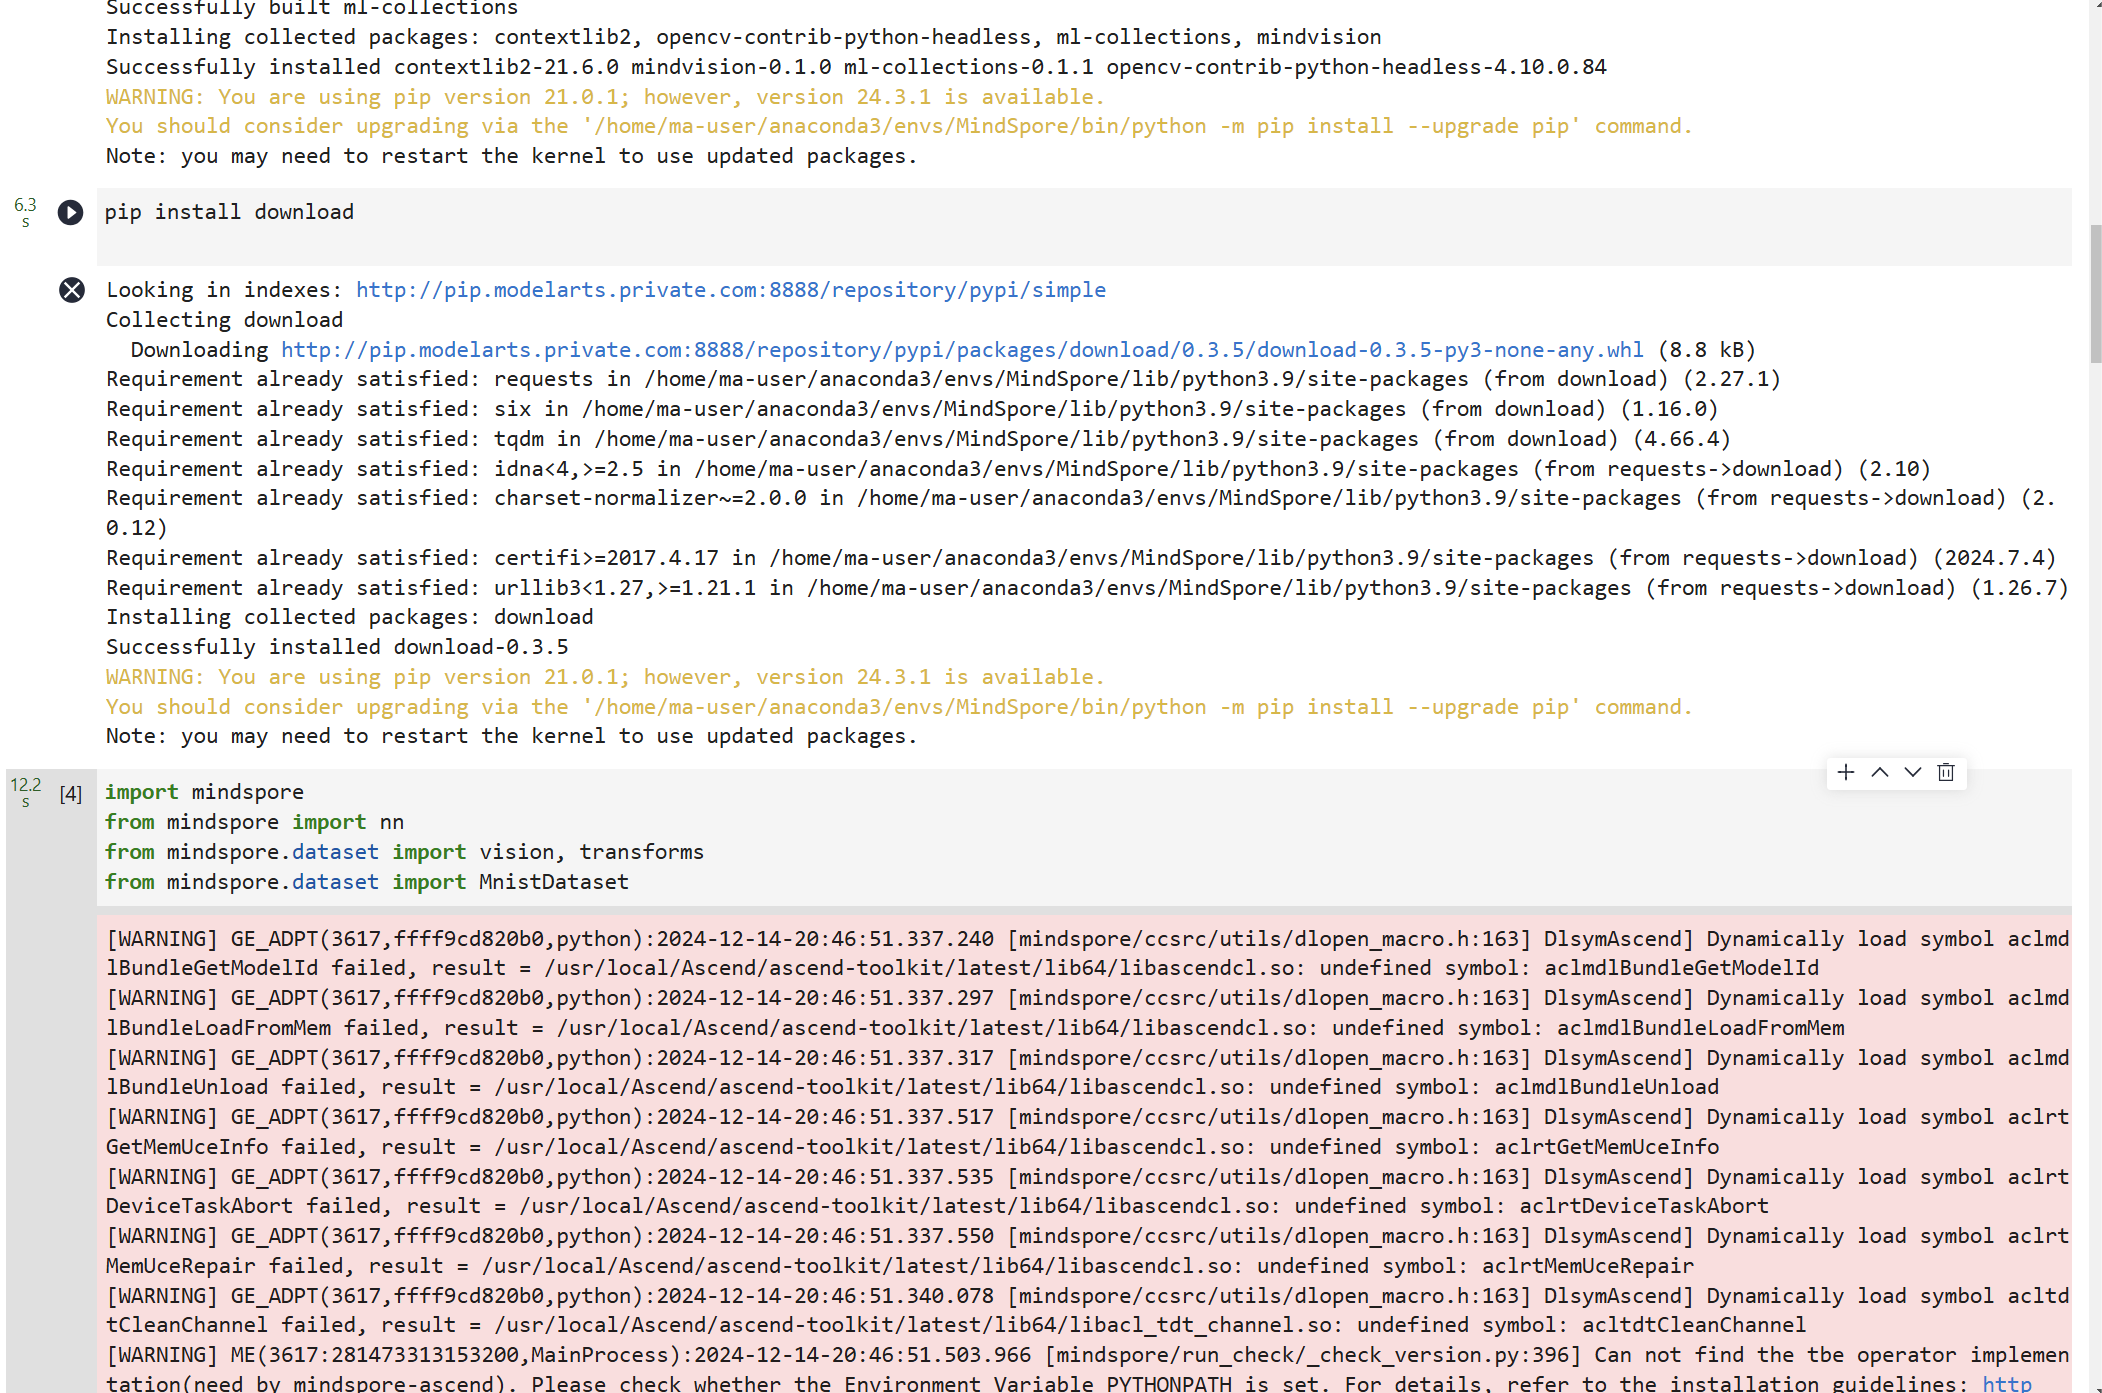The image size is (2102, 1393).
Task: Click the MnistDataset import line
Action: click(366, 882)
